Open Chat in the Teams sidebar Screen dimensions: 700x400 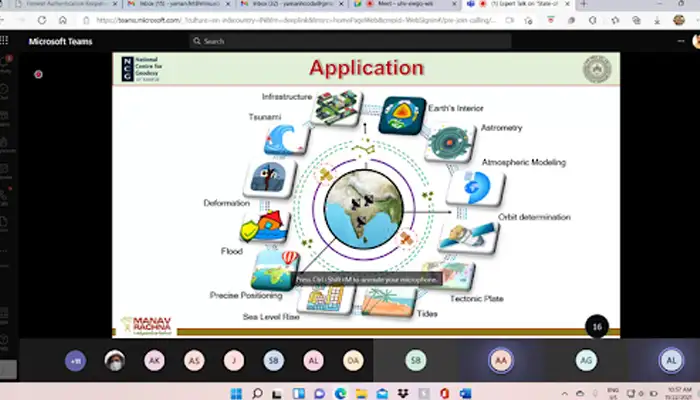coord(6,97)
